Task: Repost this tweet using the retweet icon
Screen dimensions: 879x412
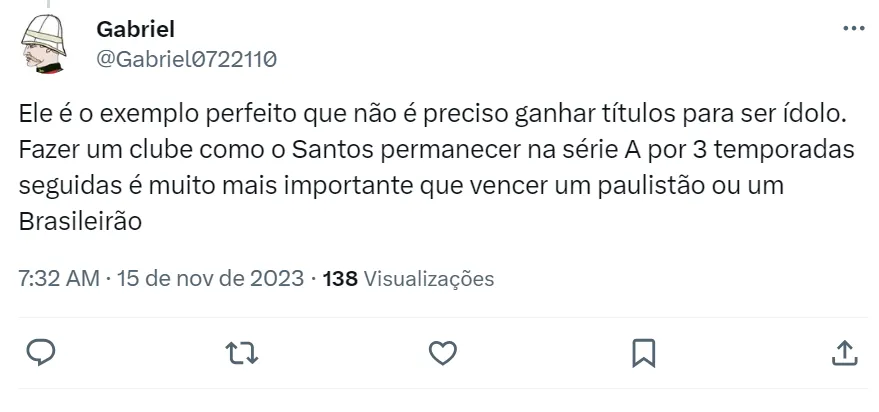Action: coord(240,352)
